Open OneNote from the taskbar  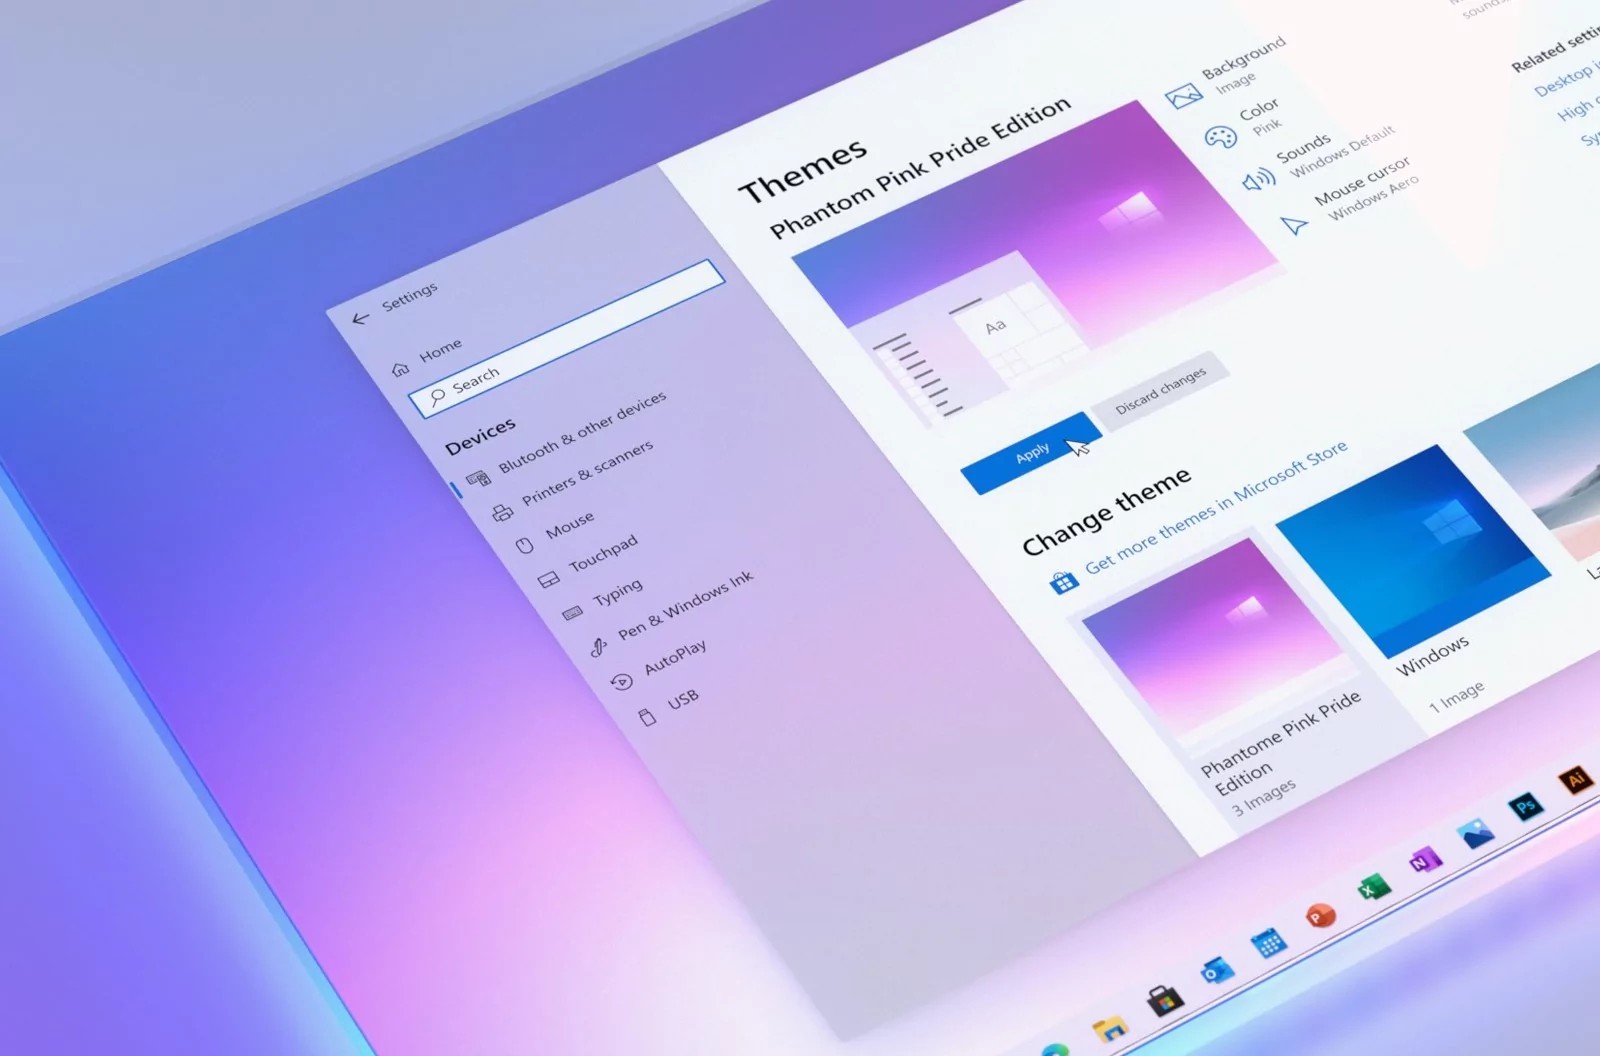(1424, 860)
